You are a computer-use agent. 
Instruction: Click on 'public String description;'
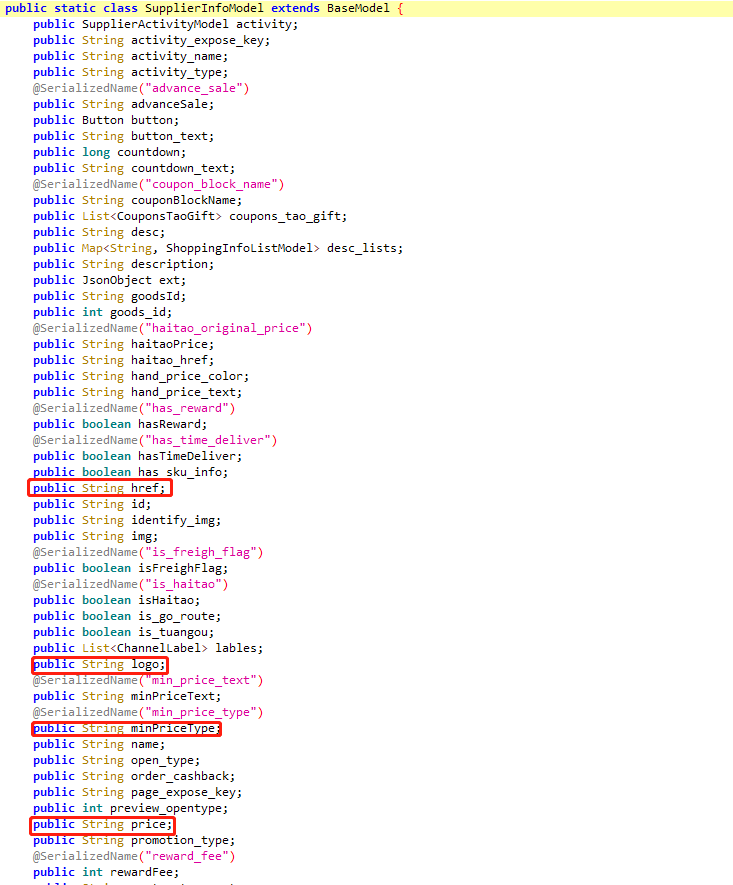click(124, 264)
